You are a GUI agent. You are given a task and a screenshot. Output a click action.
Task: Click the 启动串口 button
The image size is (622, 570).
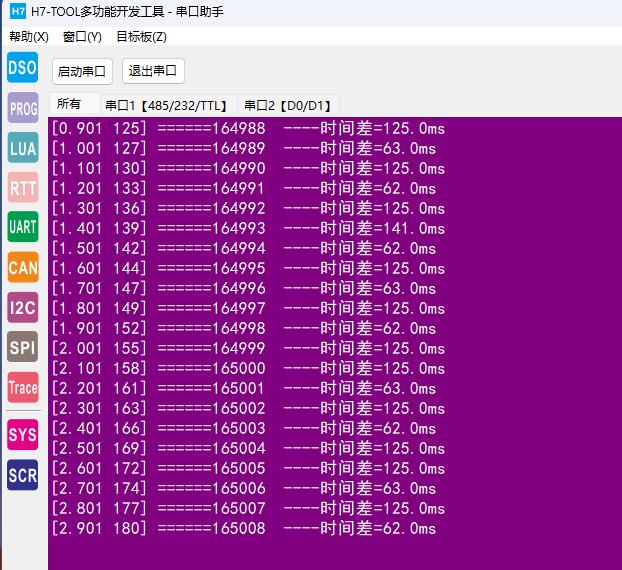[x=82, y=71]
